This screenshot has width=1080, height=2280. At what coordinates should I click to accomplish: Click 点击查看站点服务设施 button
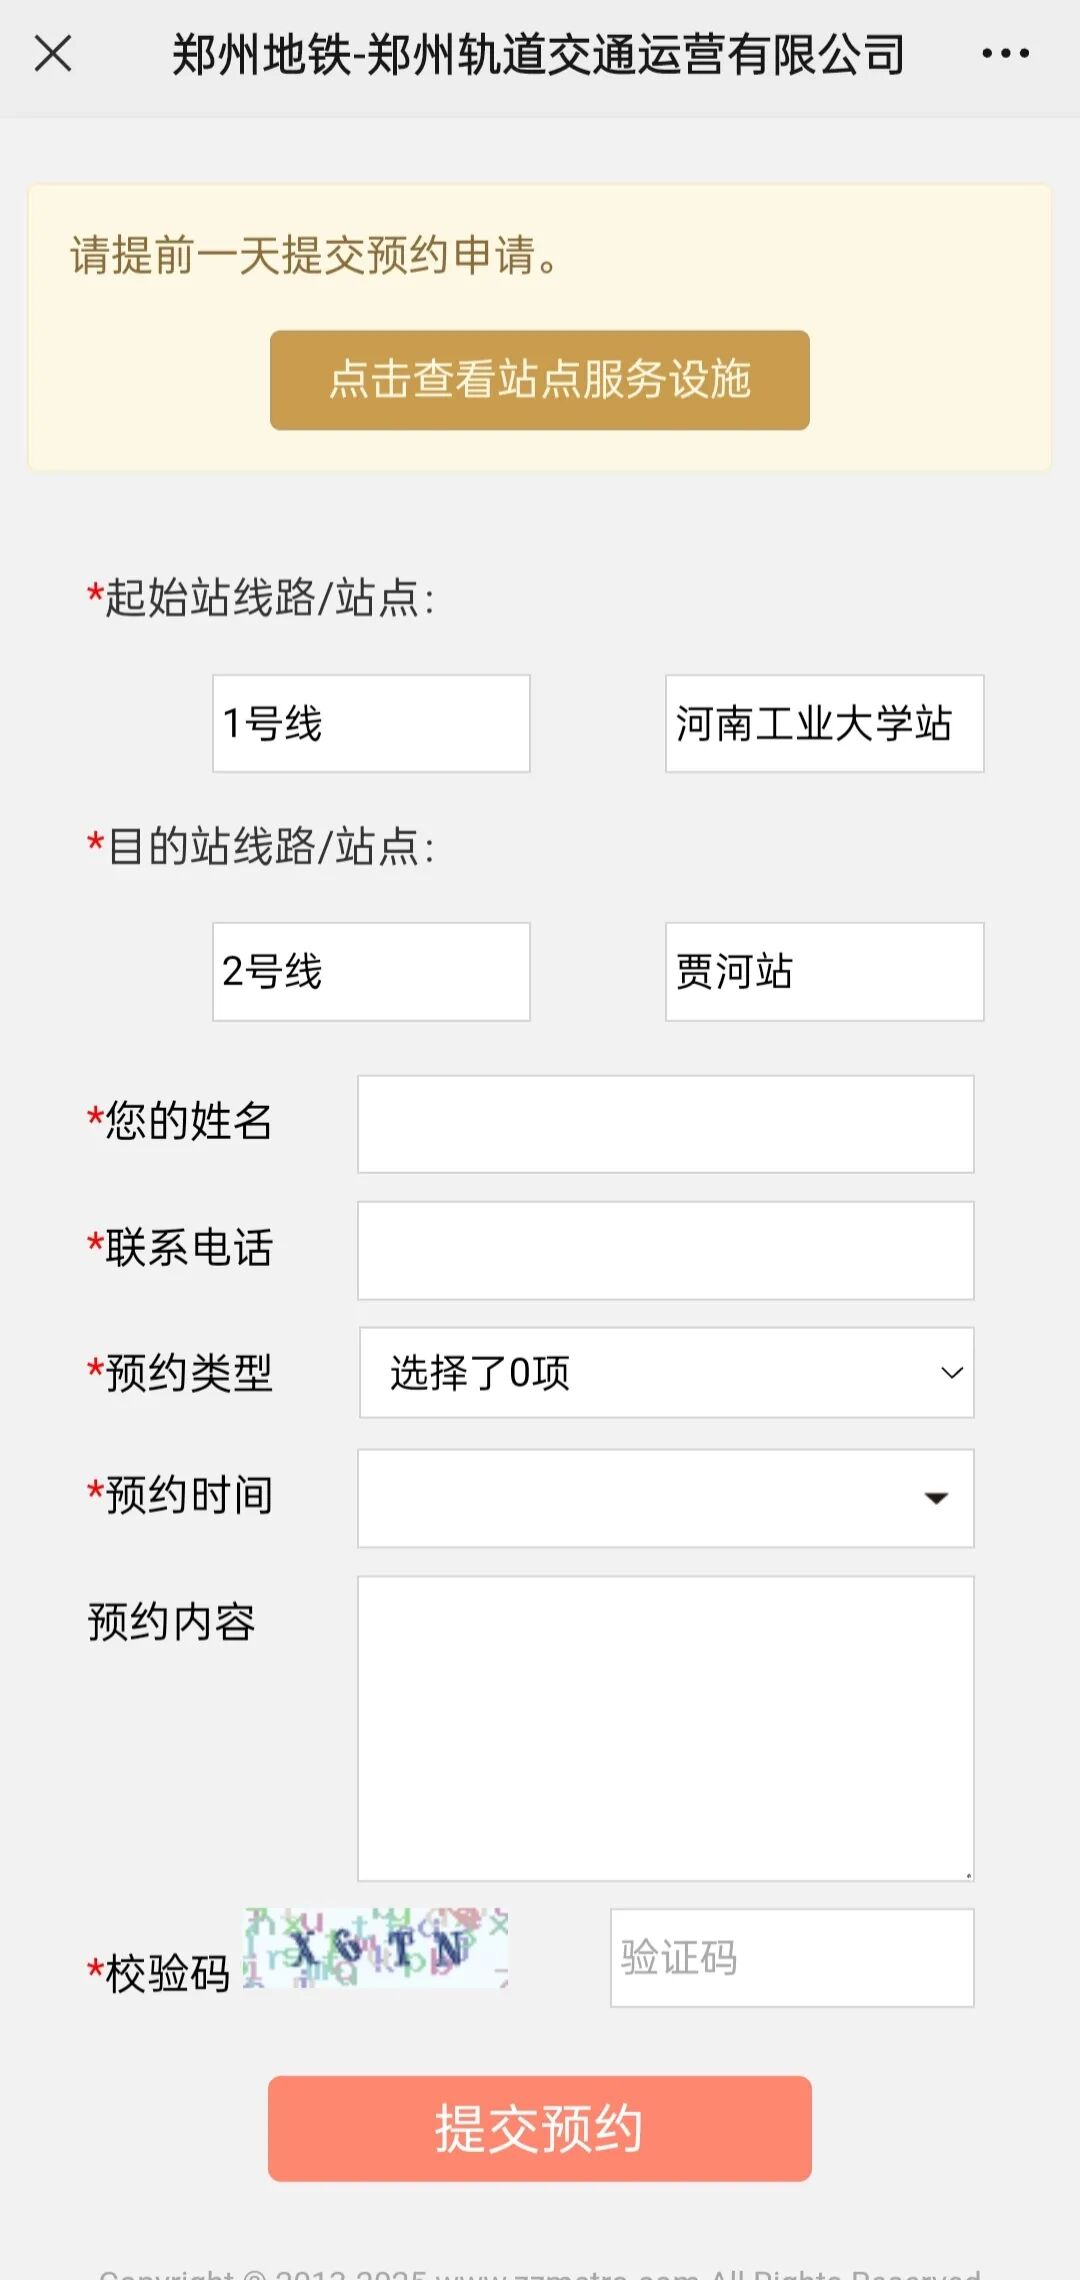539,380
